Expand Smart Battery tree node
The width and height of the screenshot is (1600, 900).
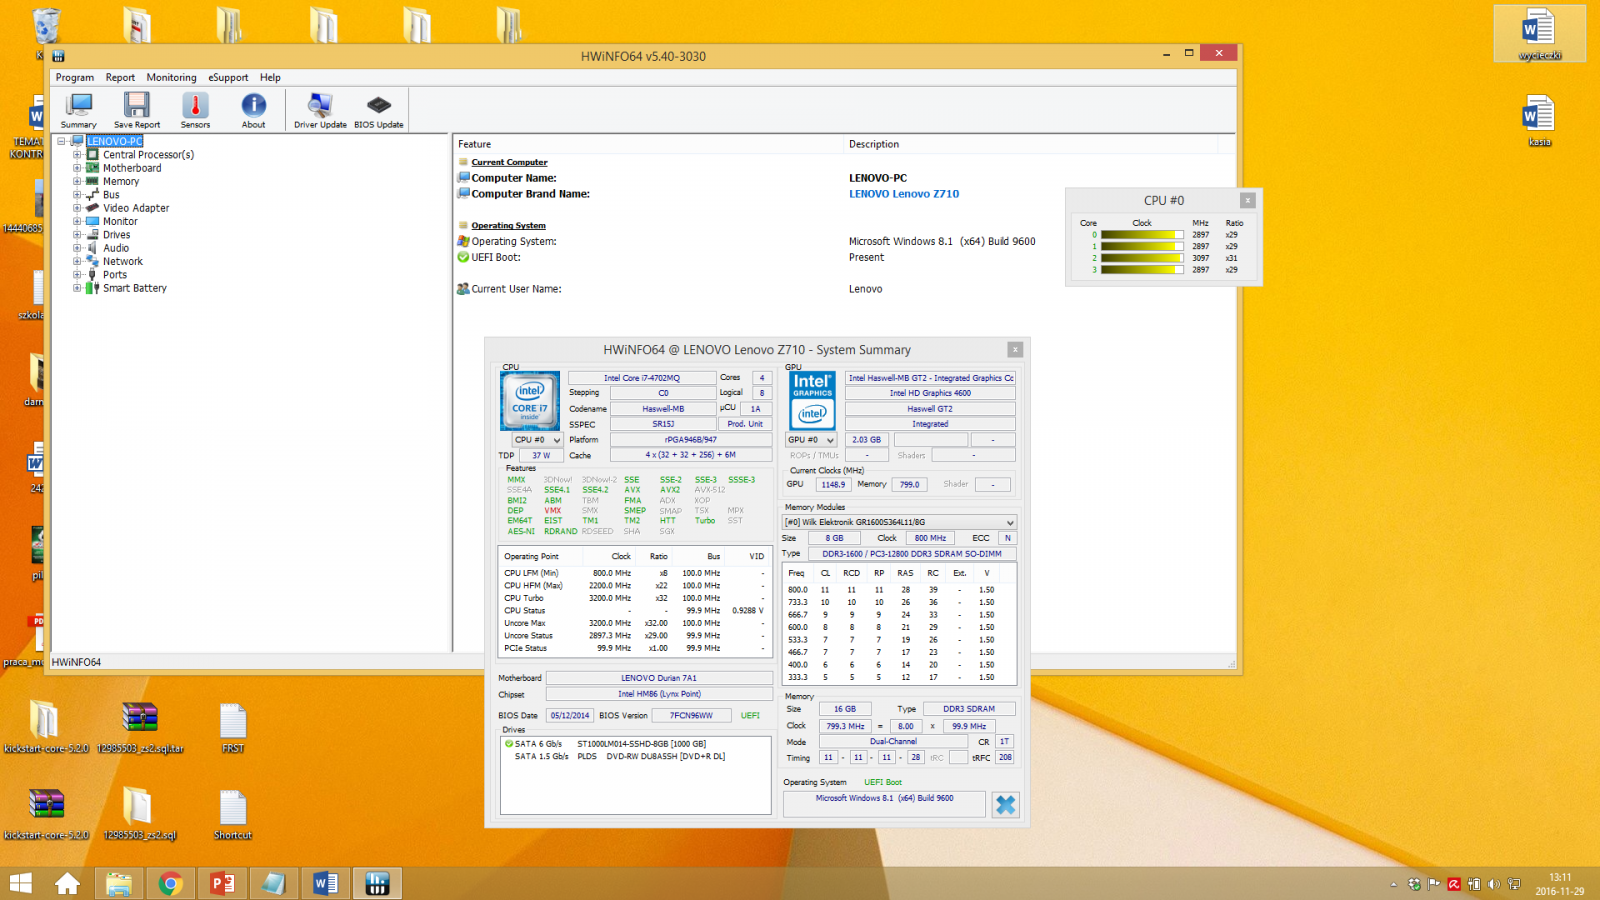tap(77, 288)
